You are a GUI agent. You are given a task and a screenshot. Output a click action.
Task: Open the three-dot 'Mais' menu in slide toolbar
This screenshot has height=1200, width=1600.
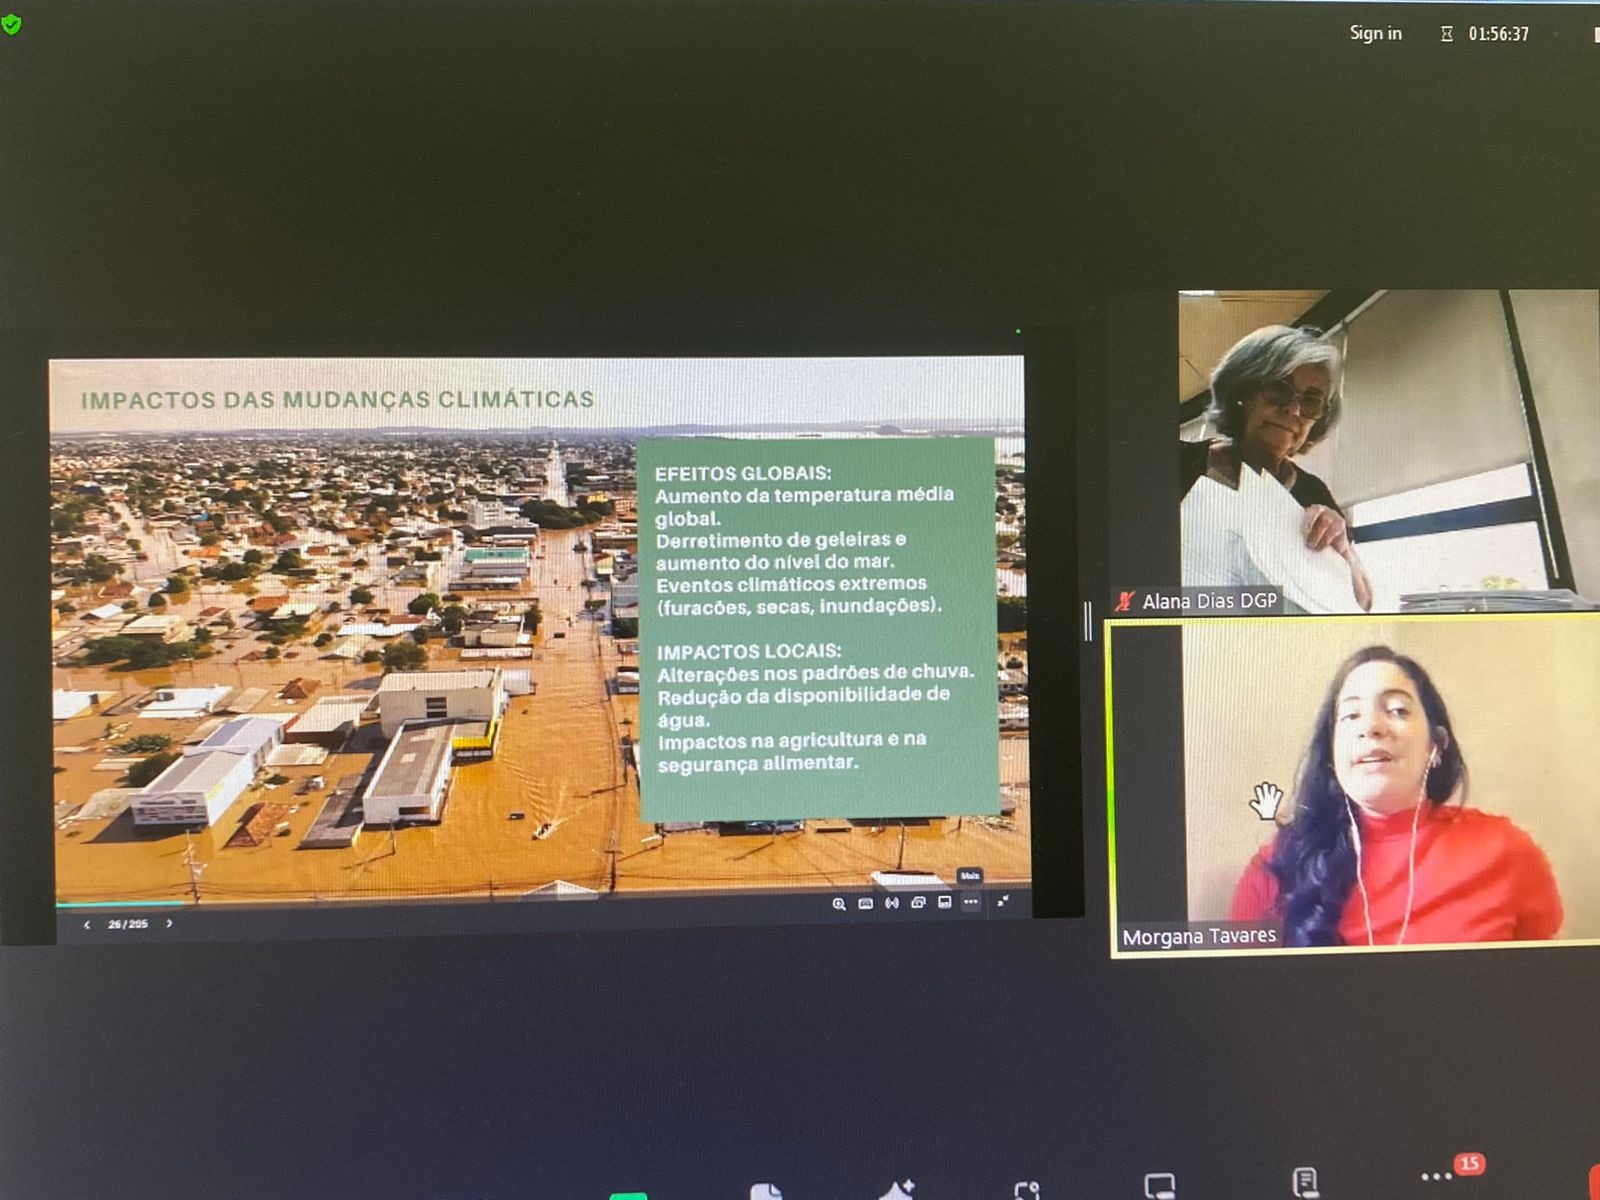(970, 902)
